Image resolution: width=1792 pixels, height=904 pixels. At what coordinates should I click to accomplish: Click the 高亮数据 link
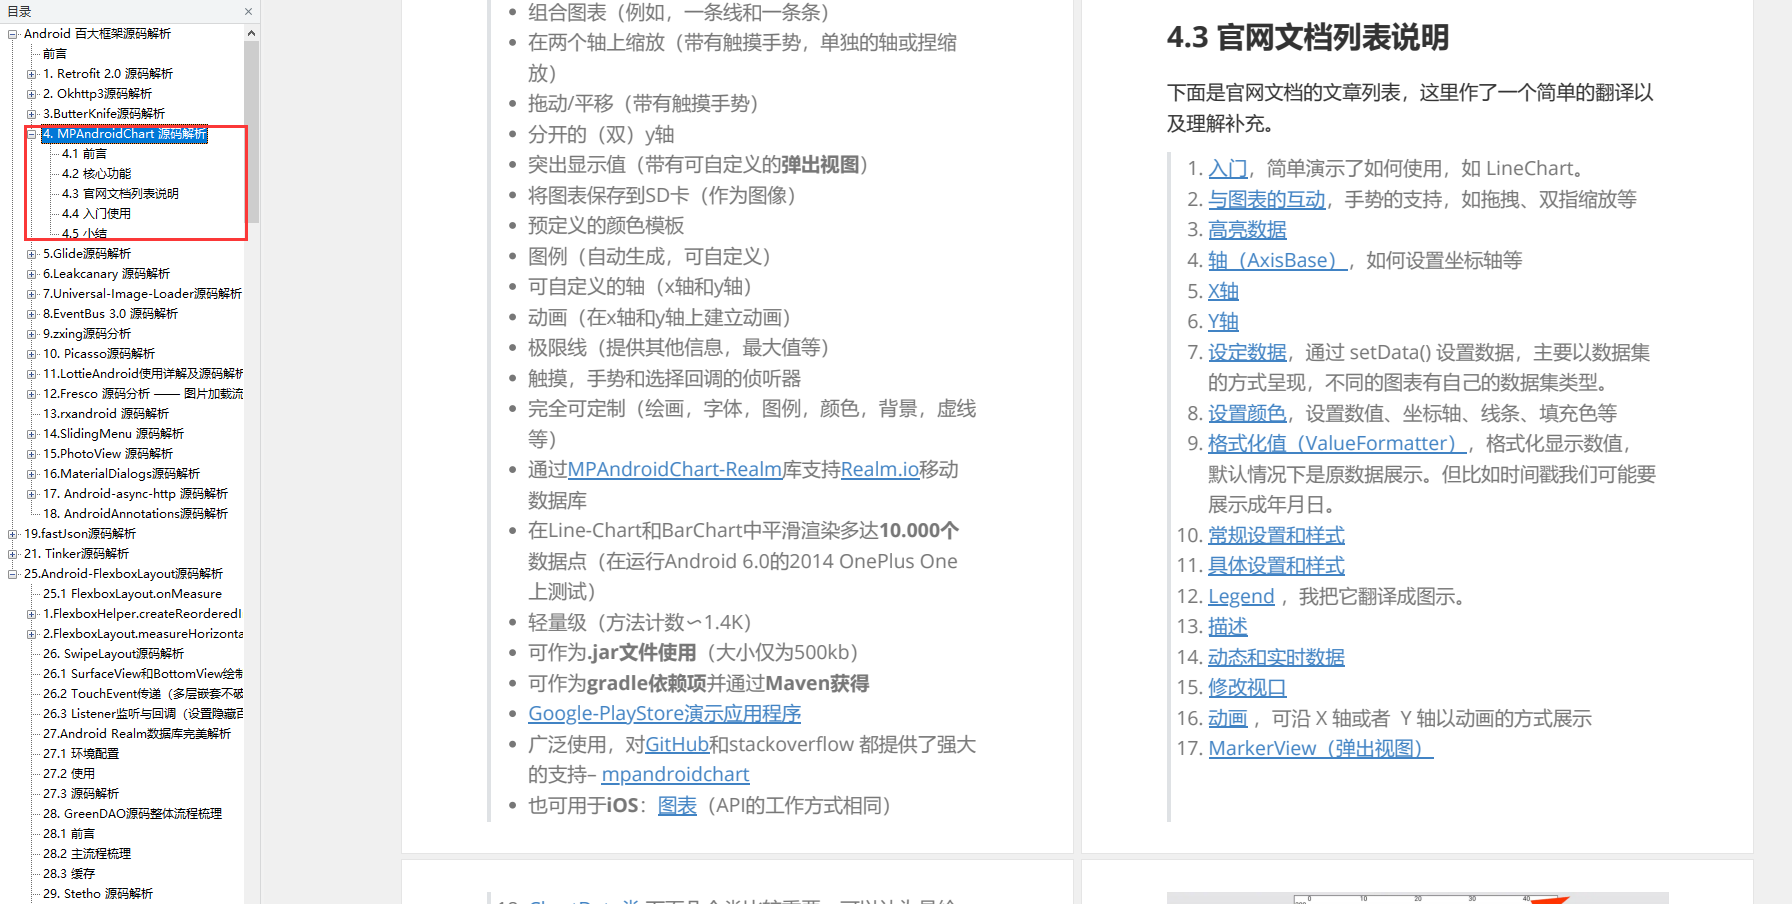(x=1247, y=230)
